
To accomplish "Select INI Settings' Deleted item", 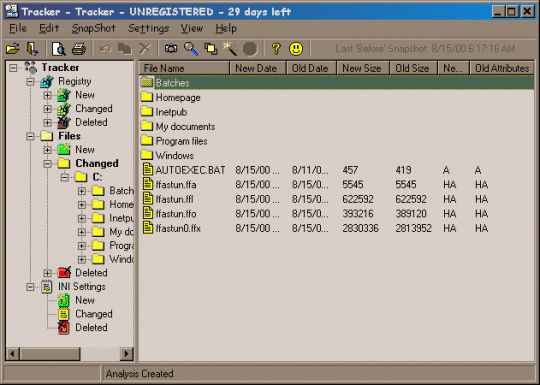I will pyautogui.click(x=91, y=327).
